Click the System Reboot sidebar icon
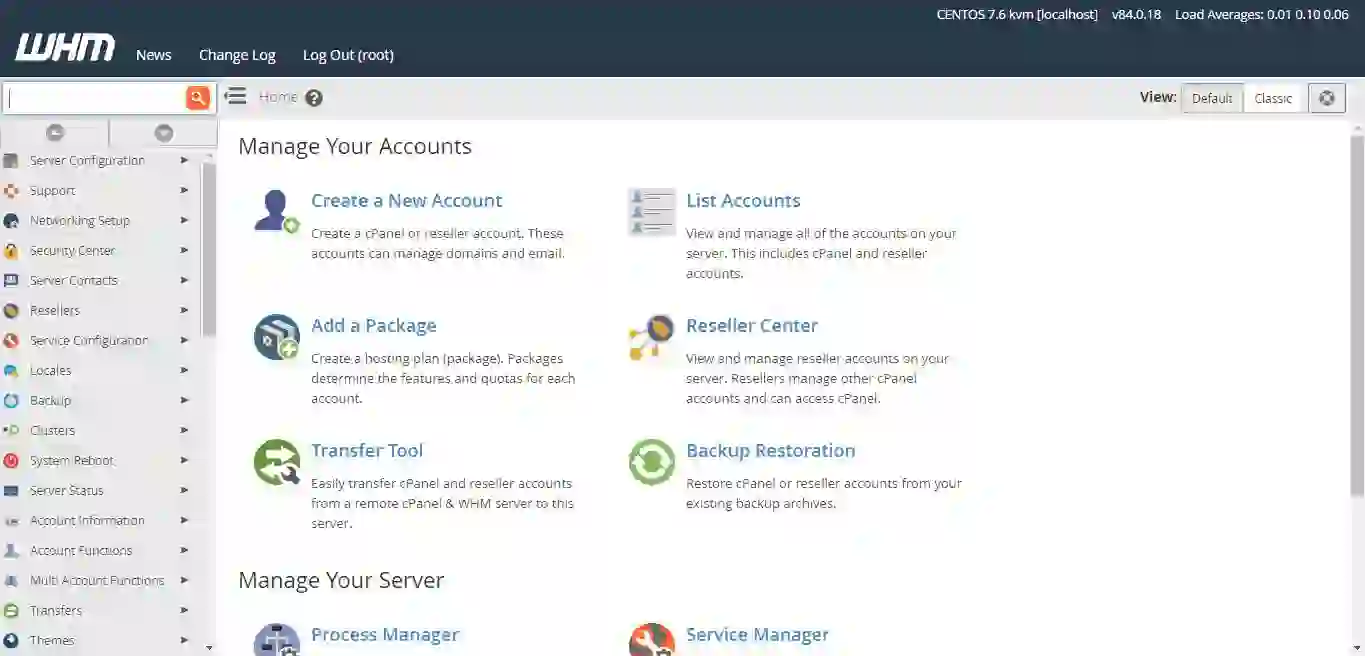The image size is (1365, 656). tap(11, 461)
